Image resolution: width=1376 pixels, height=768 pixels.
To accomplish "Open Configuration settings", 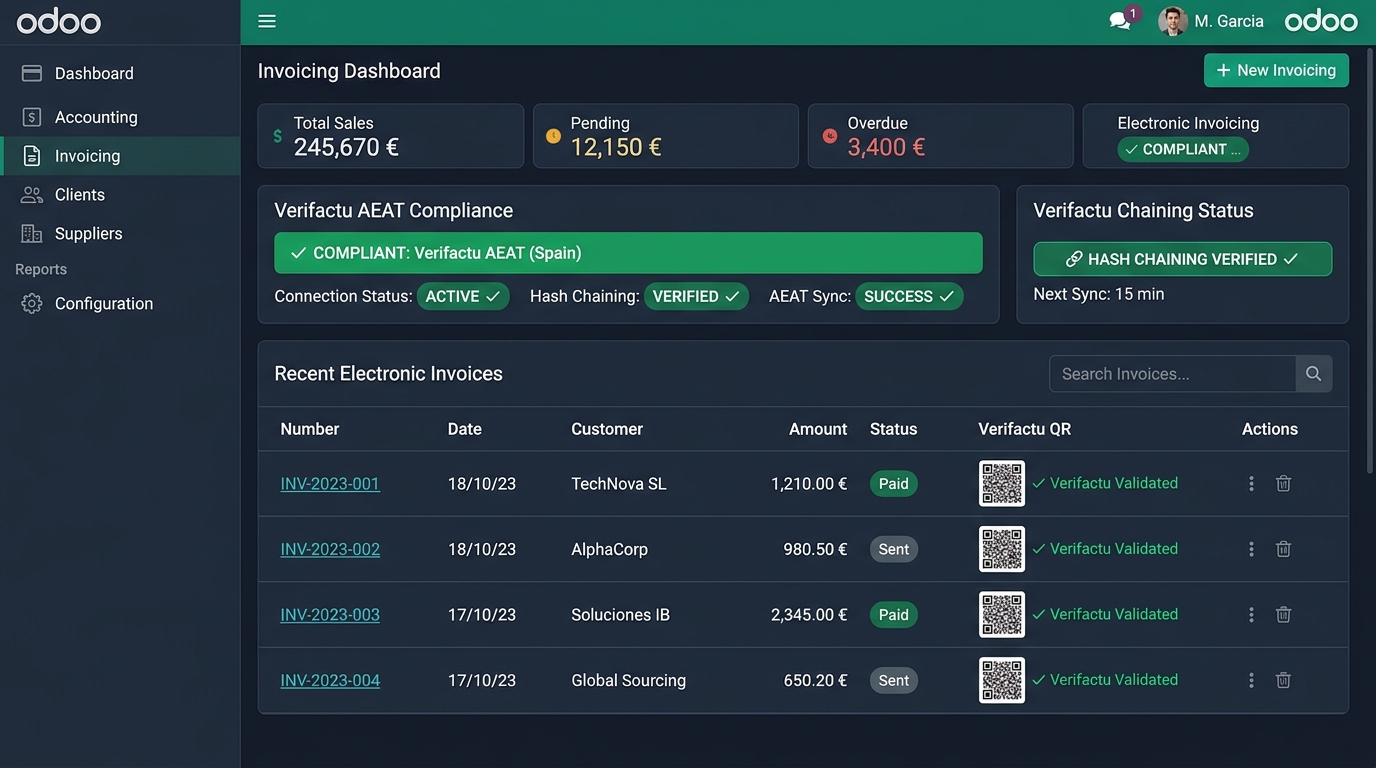I will point(120,304).
